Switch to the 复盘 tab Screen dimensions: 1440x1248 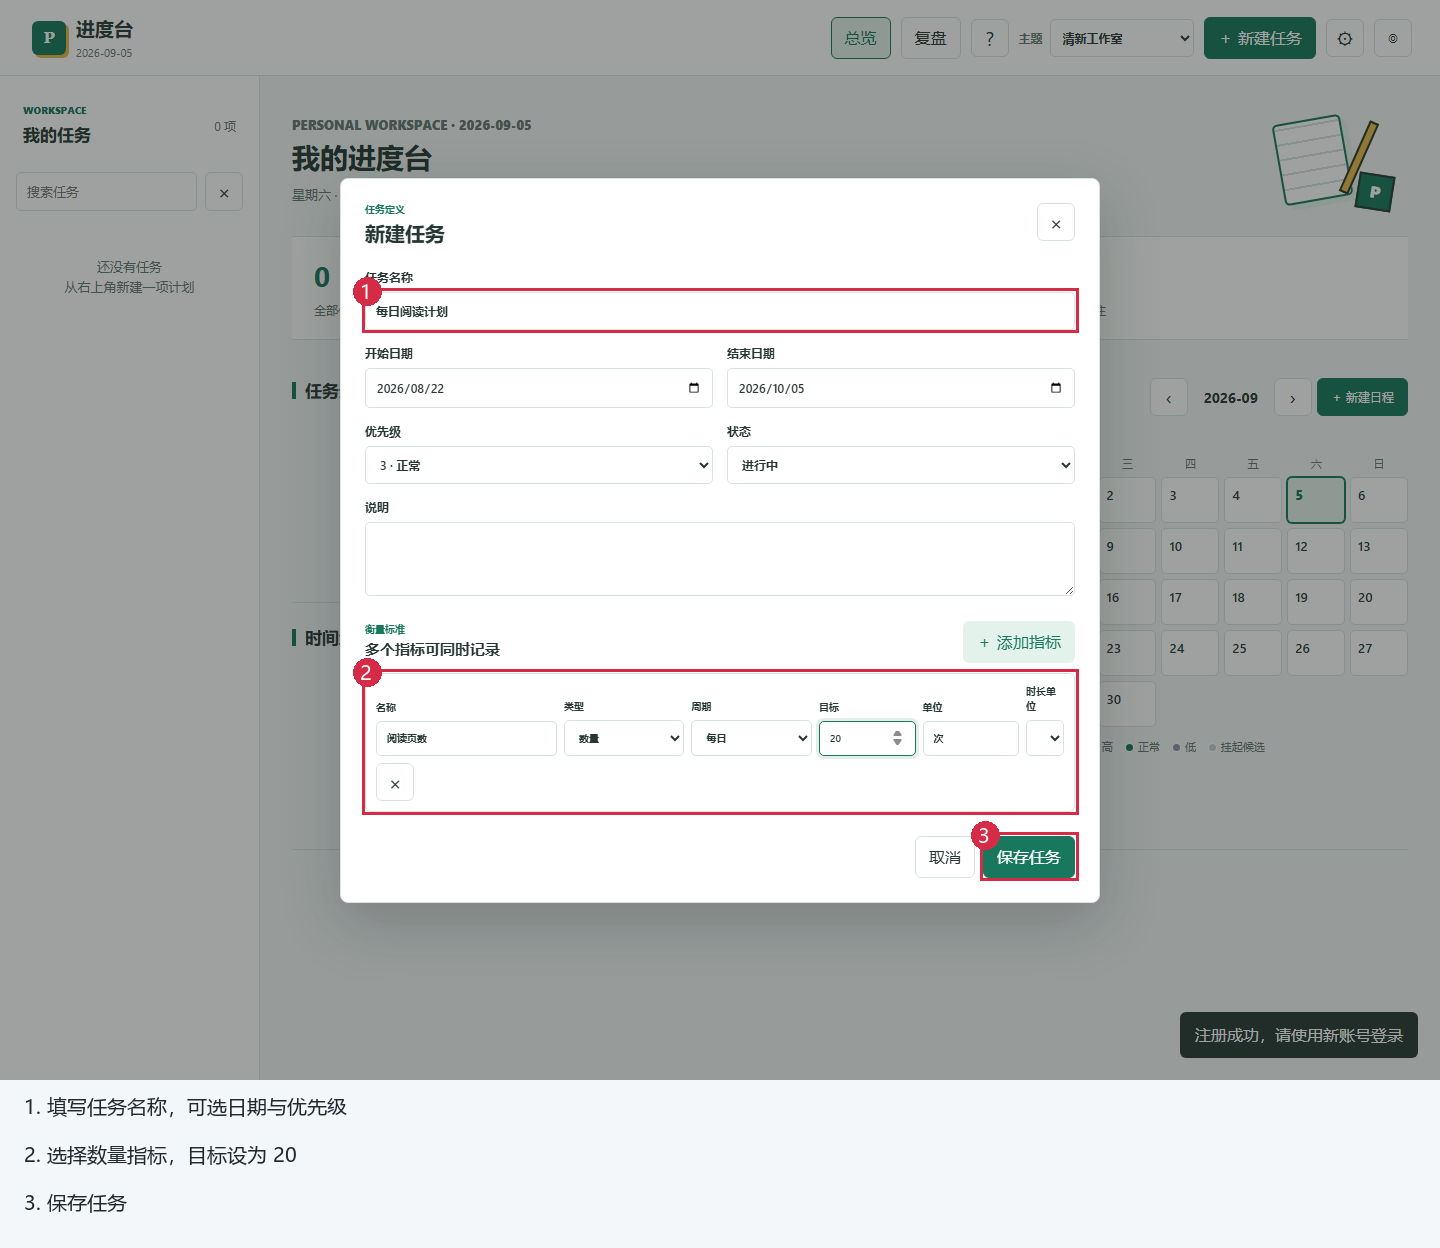(x=931, y=38)
